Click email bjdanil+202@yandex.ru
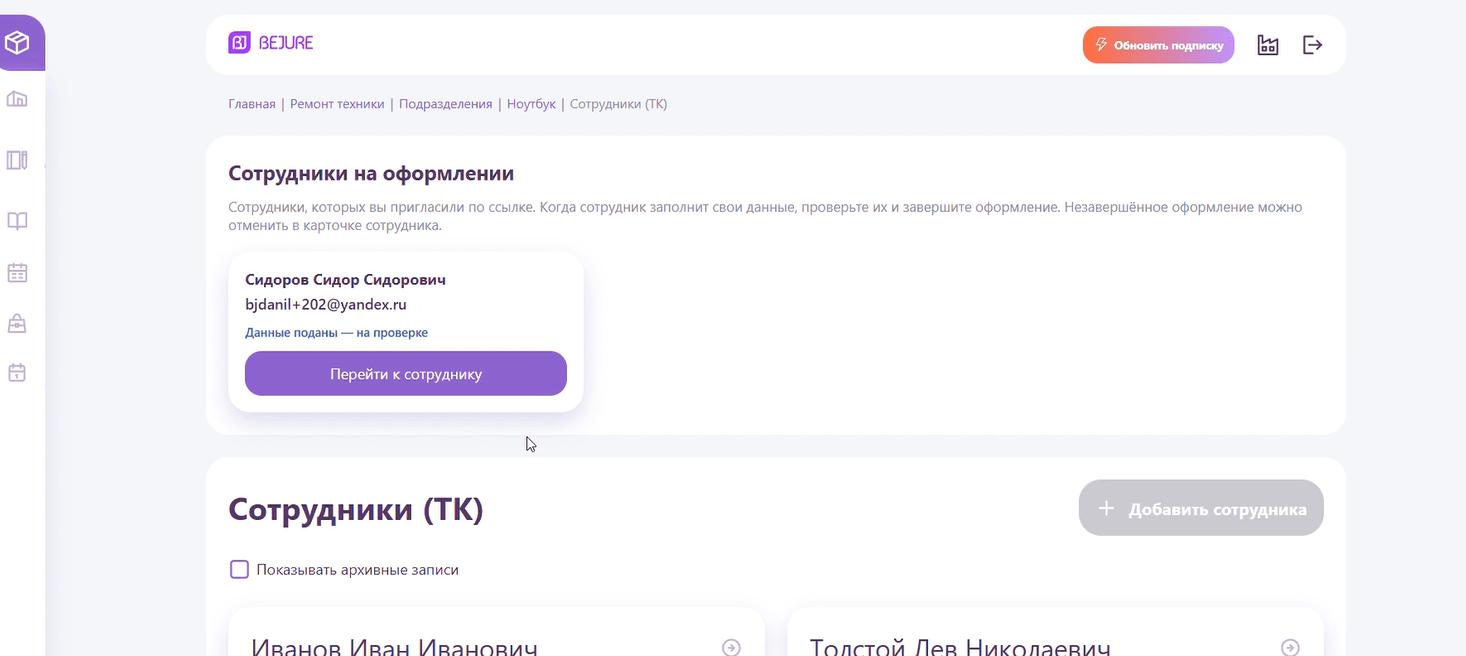The image size is (1466, 656). click(x=326, y=305)
